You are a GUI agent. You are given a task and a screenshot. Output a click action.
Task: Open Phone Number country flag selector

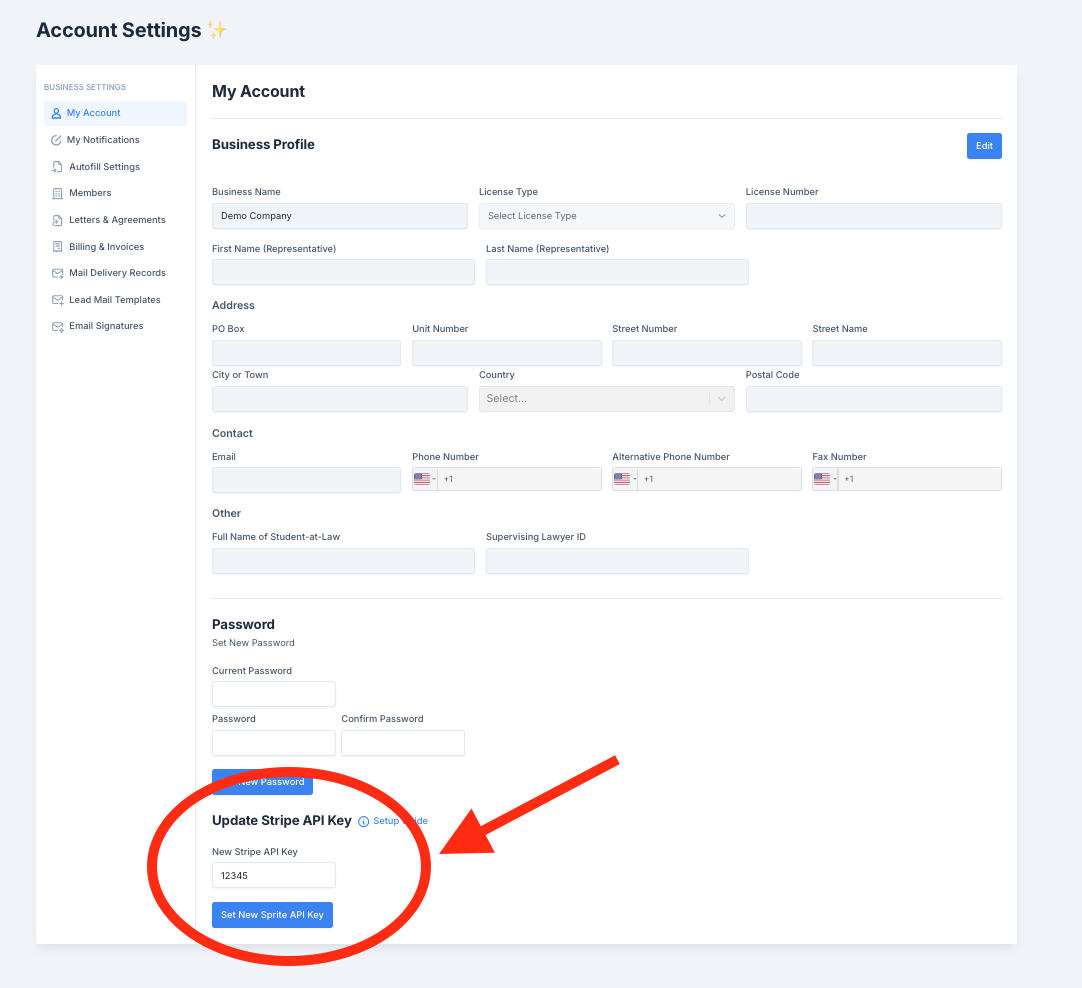click(x=424, y=479)
